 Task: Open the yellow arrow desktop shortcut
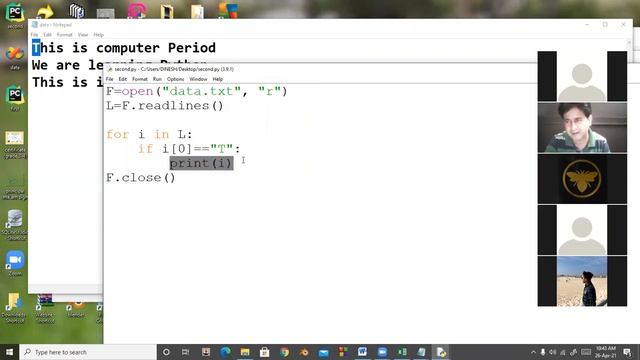click(x=45, y=11)
